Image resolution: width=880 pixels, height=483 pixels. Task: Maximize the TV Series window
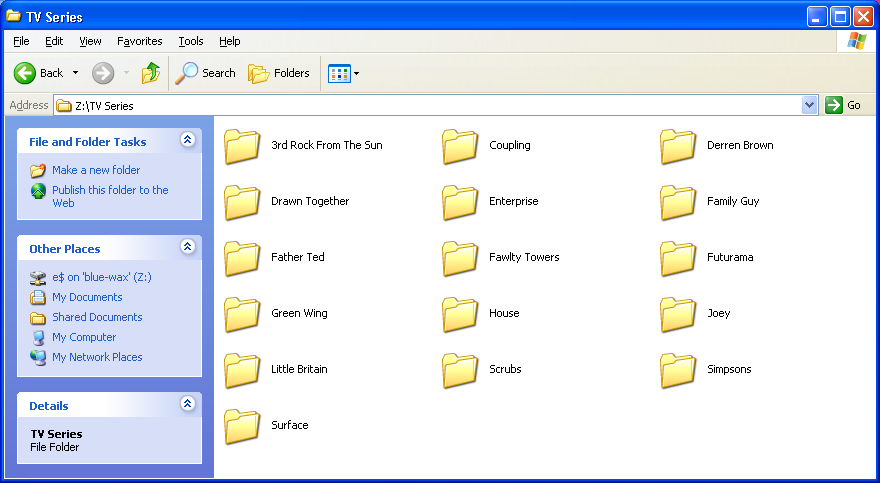[840, 17]
